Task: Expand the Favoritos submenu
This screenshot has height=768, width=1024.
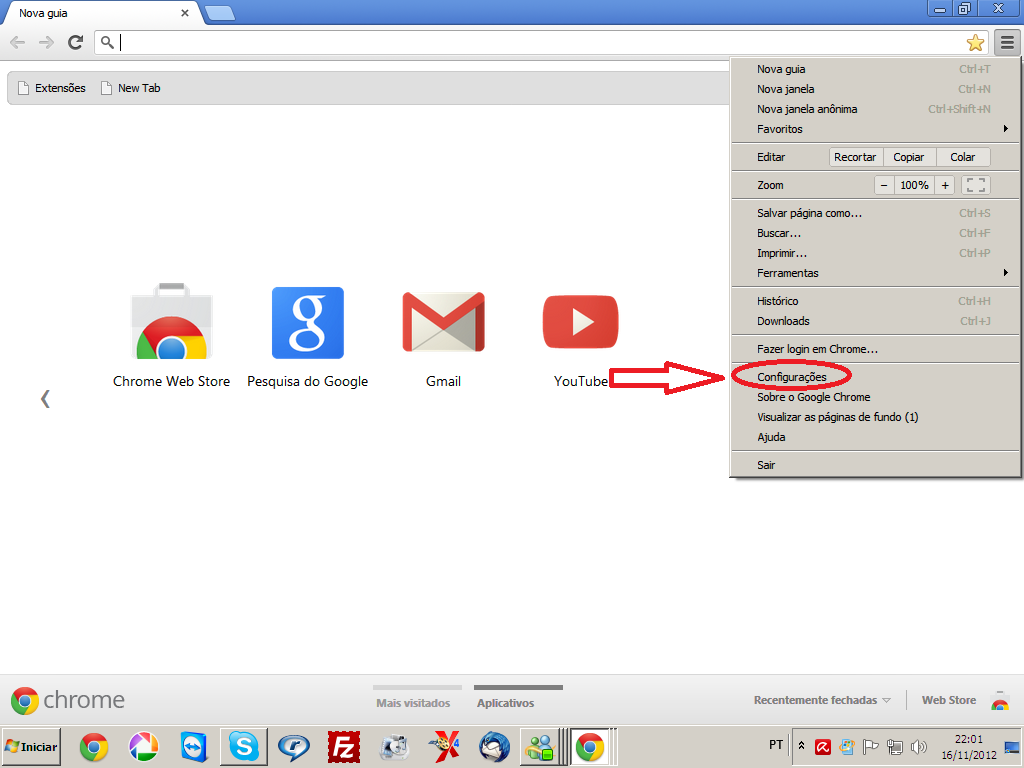Action: point(874,129)
